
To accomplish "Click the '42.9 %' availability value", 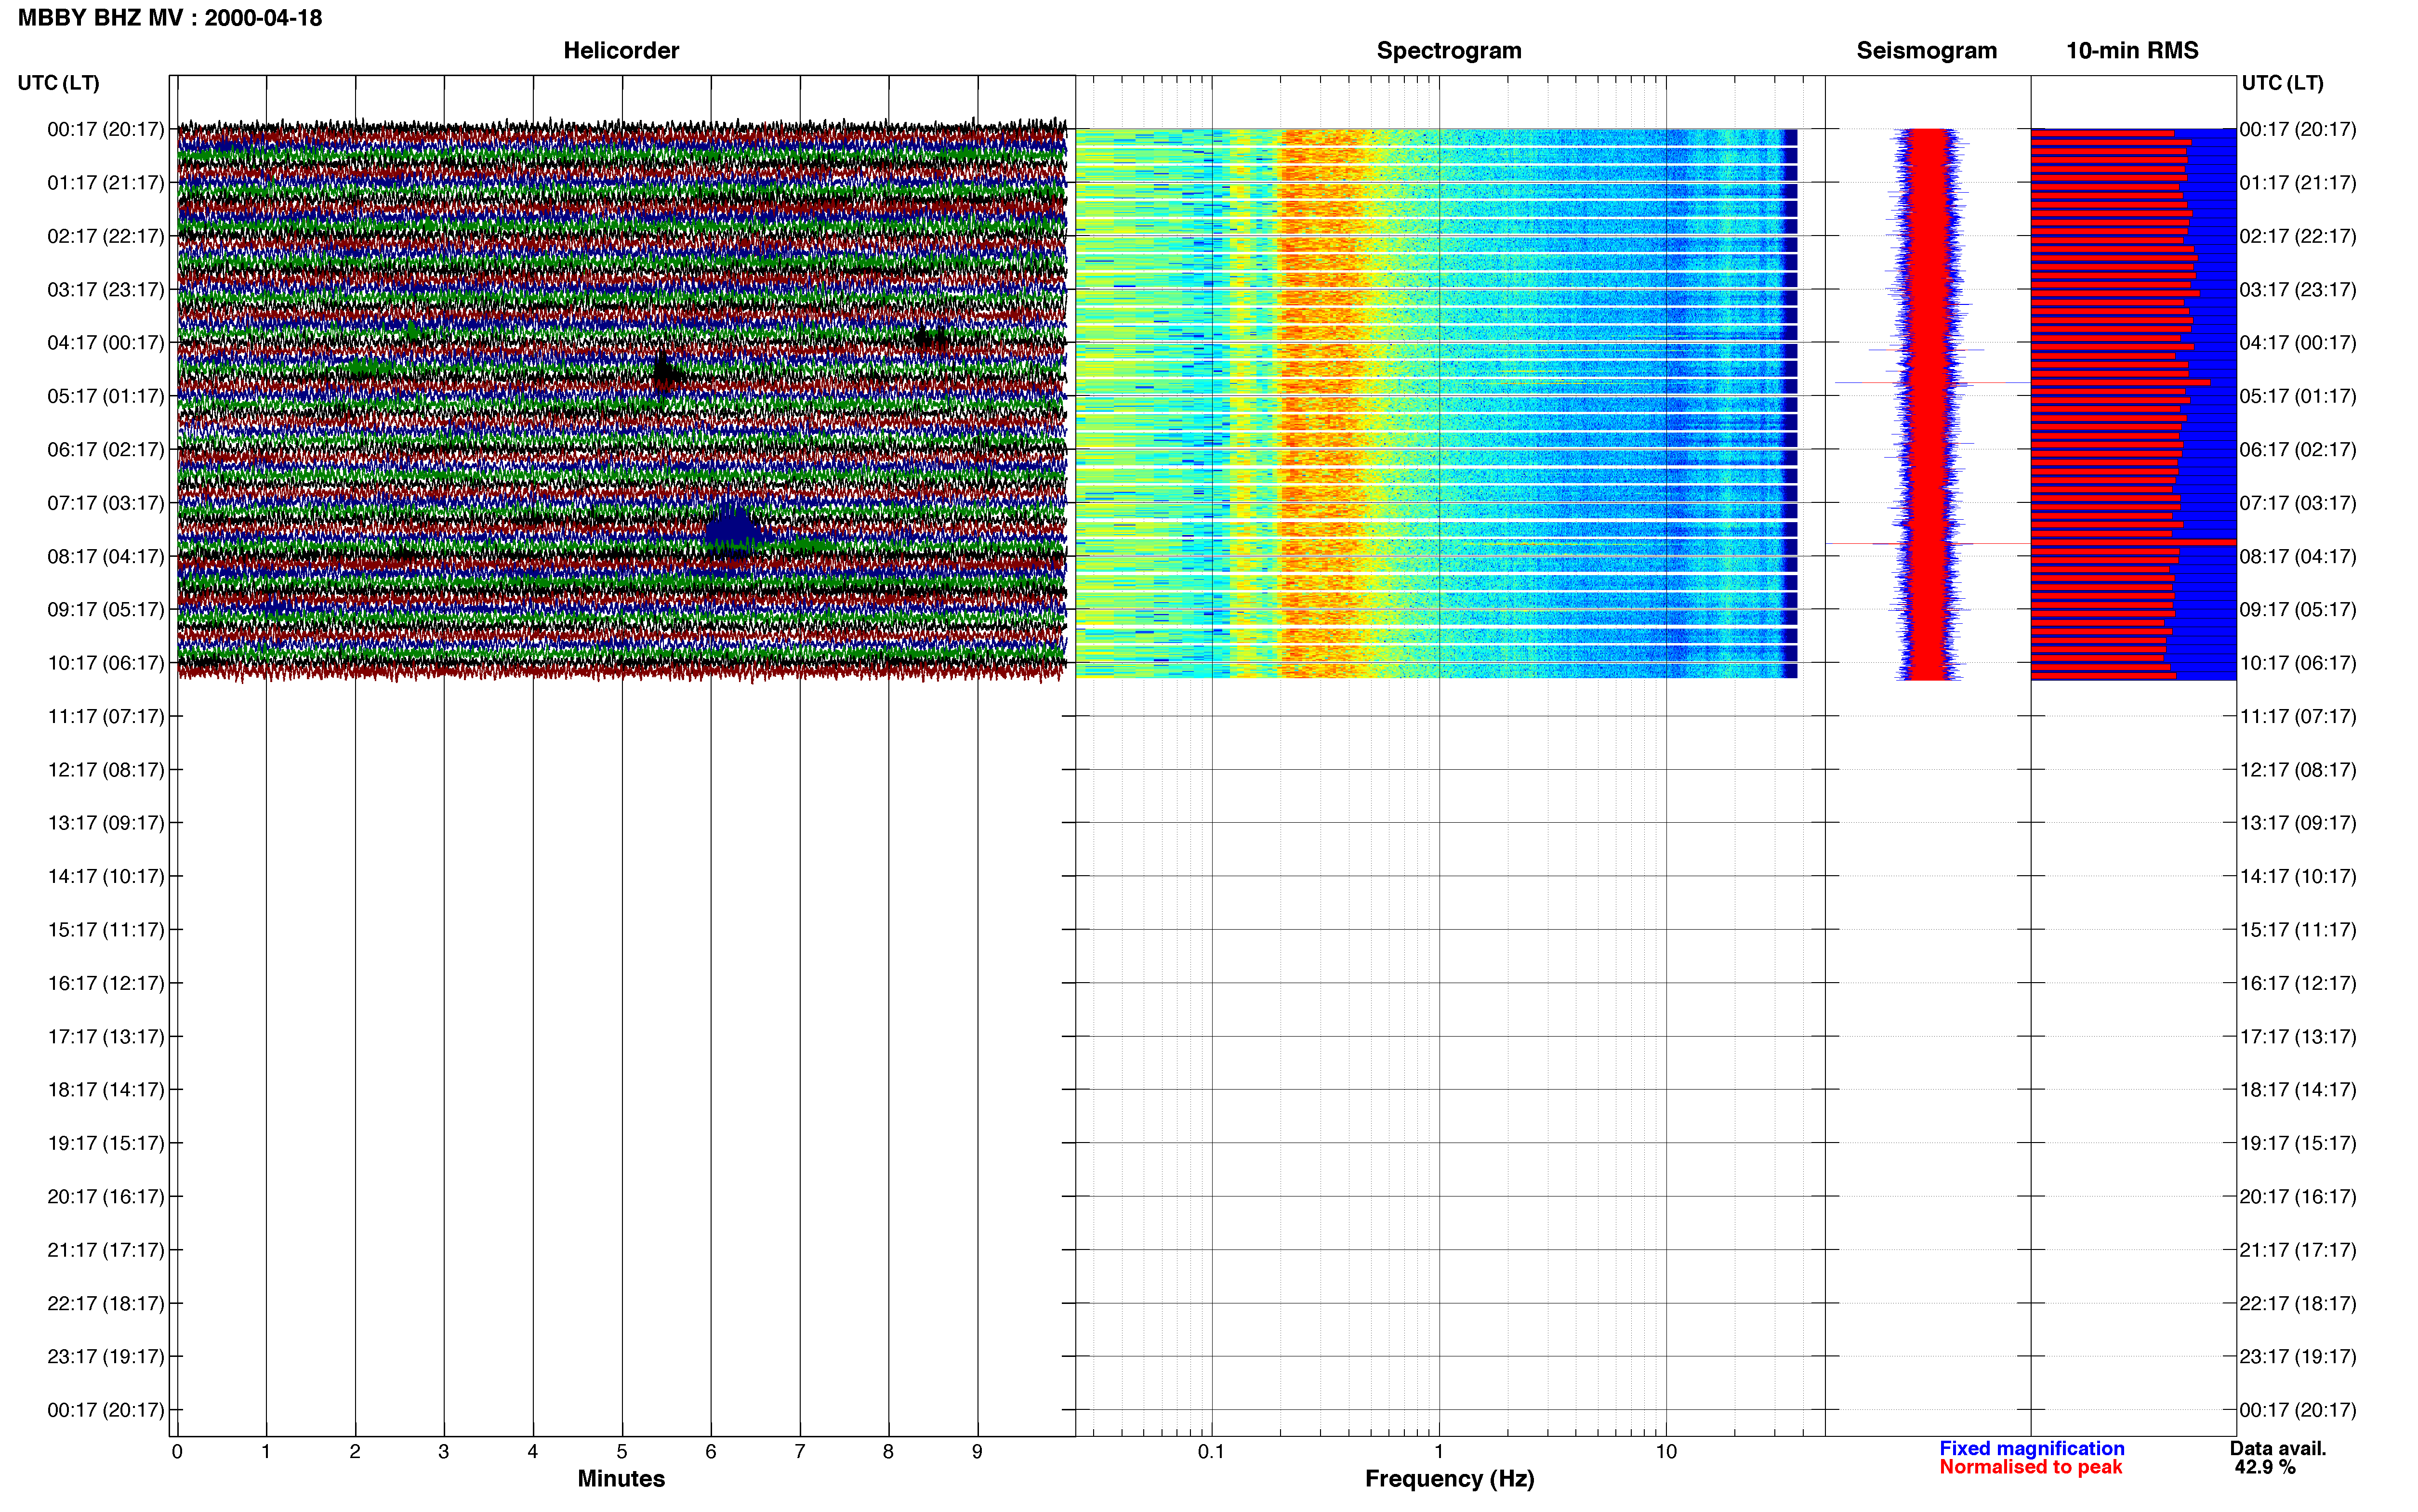I will [2265, 1468].
